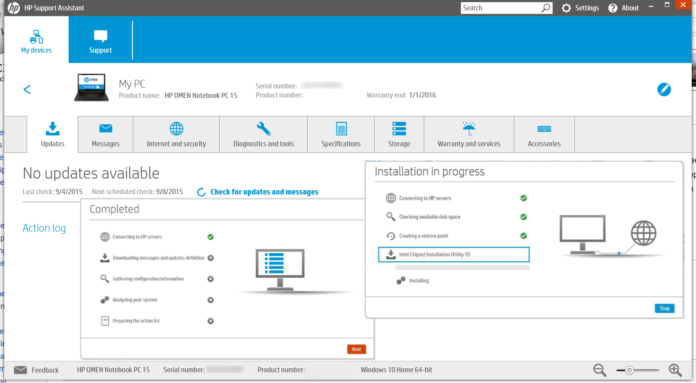Click the green check for Connecting in Completed

210,237
